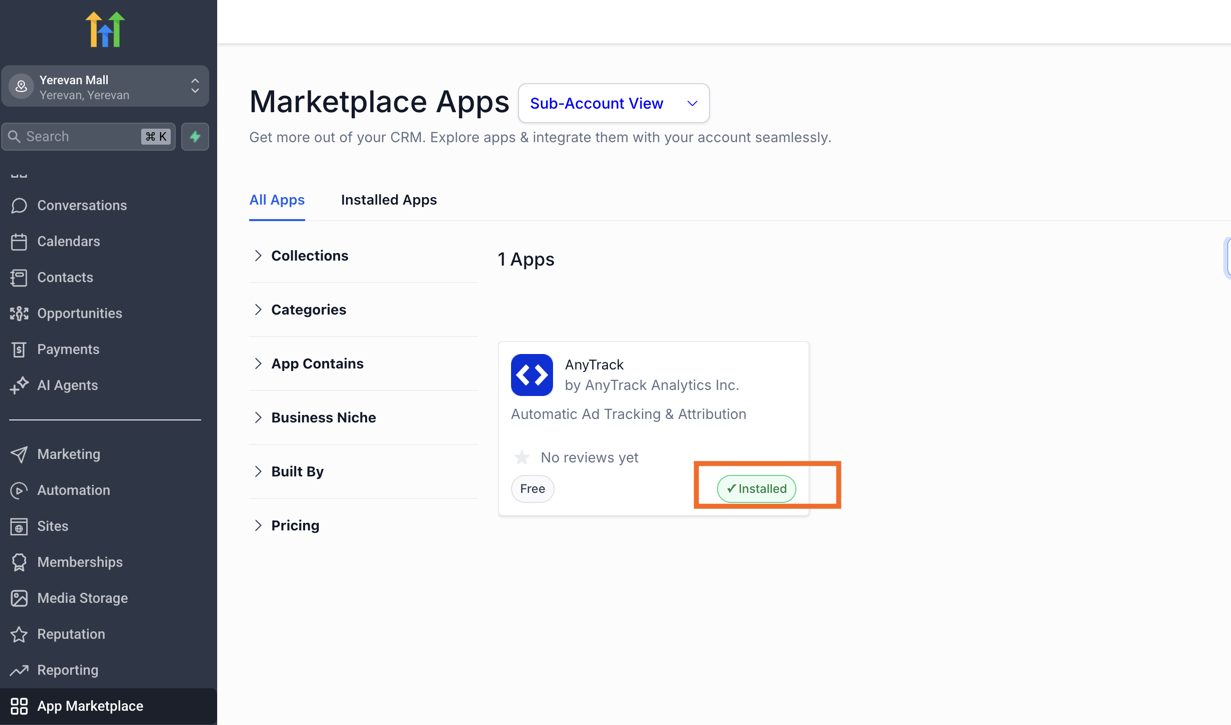Click the Search field in the sidebar
The width and height of the screenshot is (1231, 725).
pos(89,136)
